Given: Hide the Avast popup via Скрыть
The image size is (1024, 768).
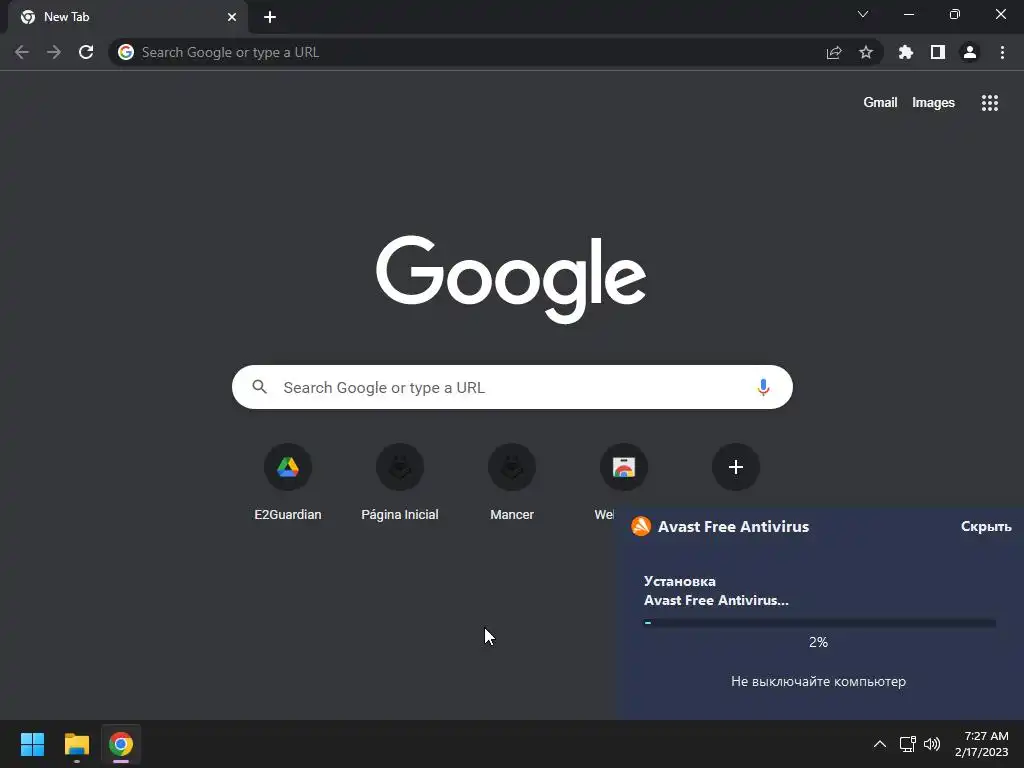Looking at the screenshot, I should (985, 526).
